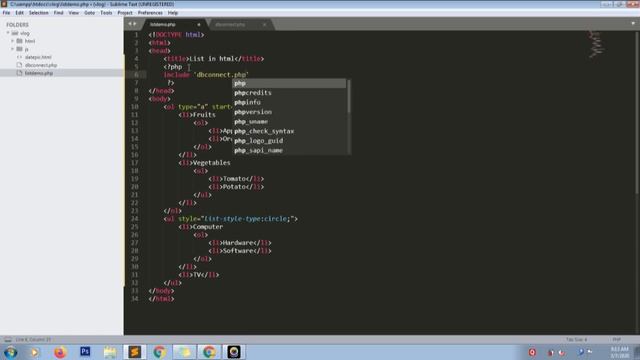Select the vlog root folder

25,33
